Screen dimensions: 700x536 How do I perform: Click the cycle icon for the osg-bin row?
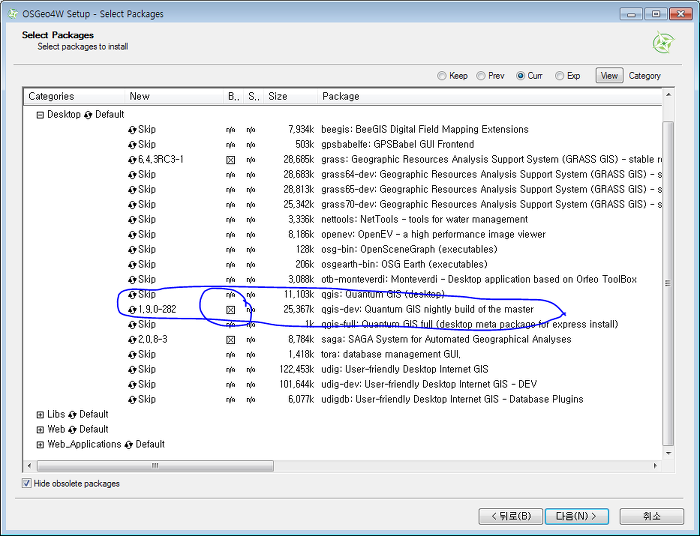click(132, 250)
